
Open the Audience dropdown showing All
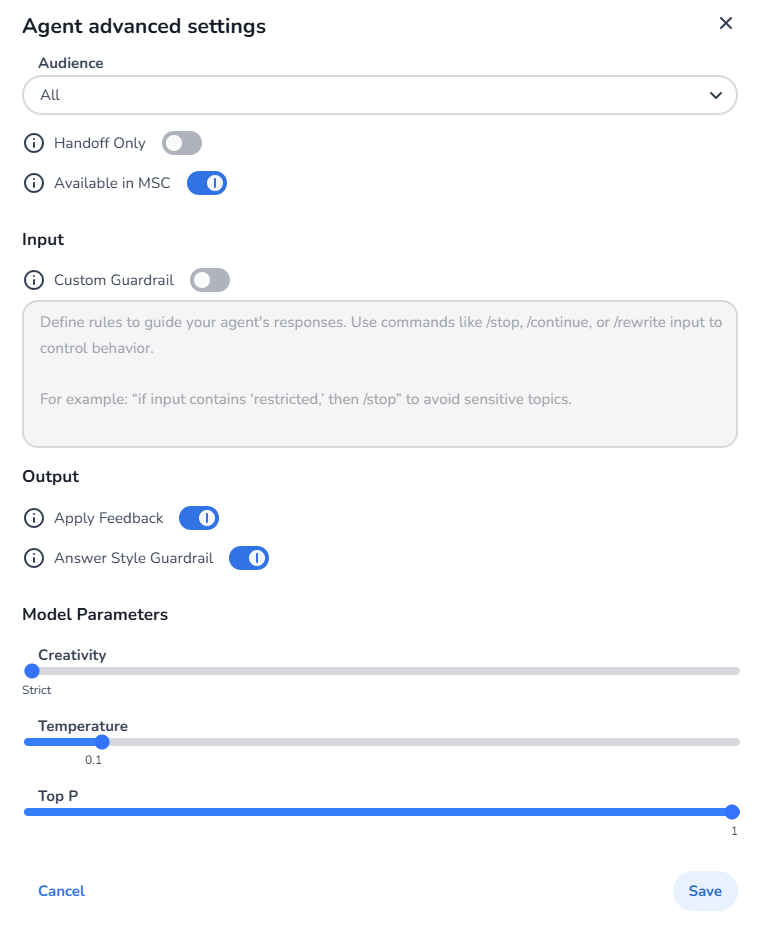point(380,95)
